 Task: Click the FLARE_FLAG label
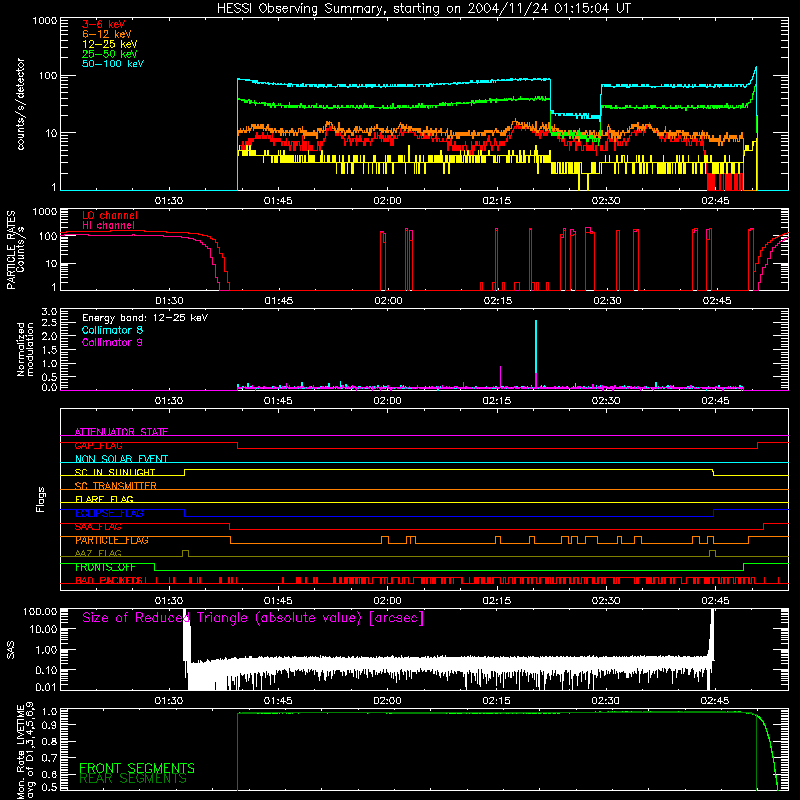(104, 499)
